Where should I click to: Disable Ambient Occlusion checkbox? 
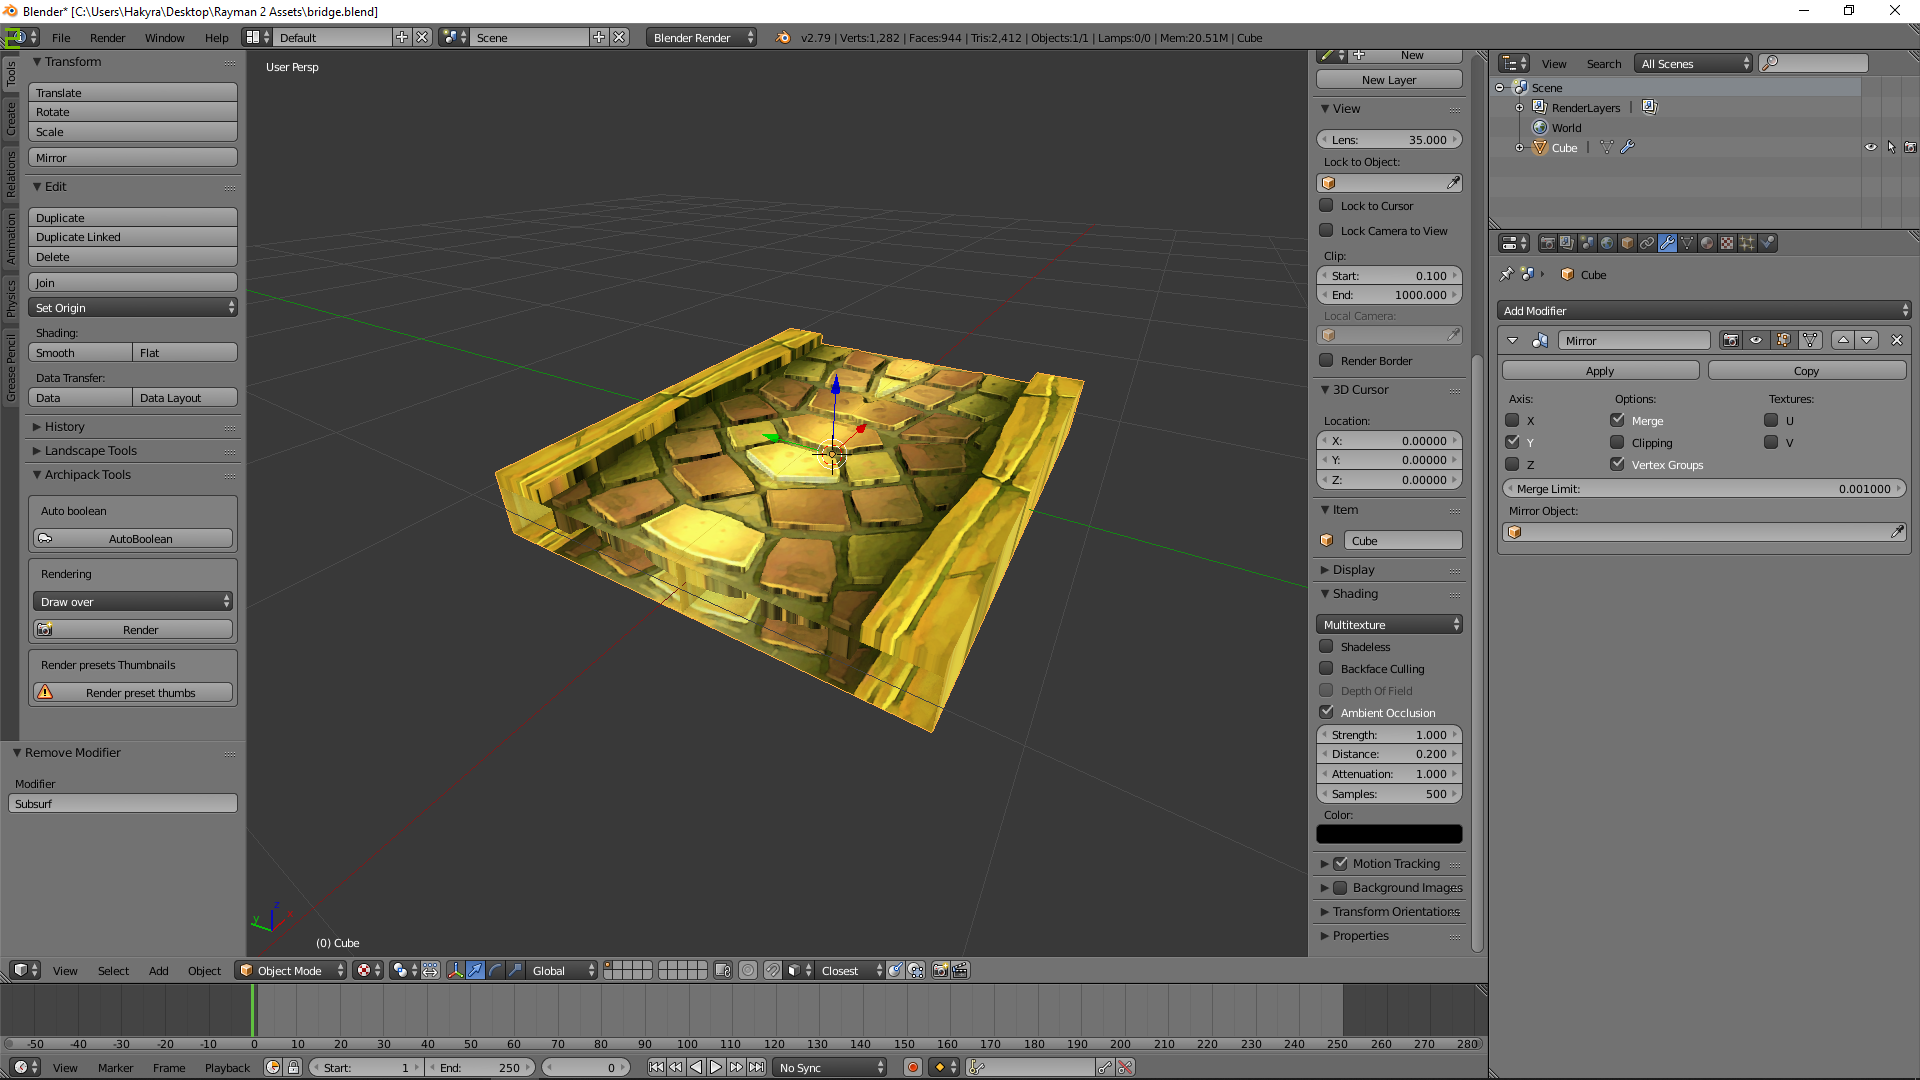pyautogui.click(x=1326, y=712)
